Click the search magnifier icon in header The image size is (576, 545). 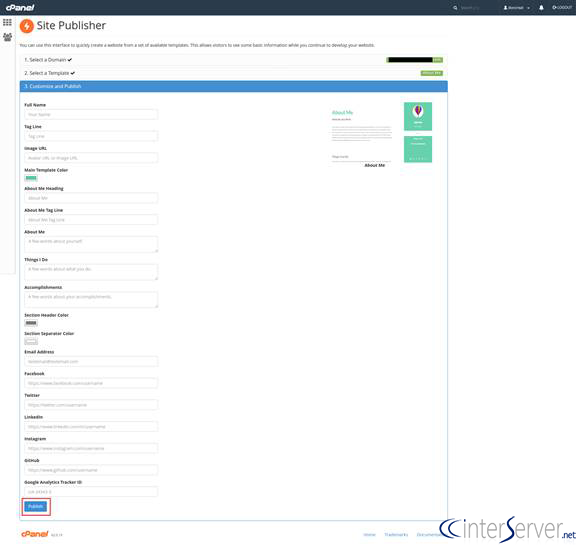click(x=455, y=8)
